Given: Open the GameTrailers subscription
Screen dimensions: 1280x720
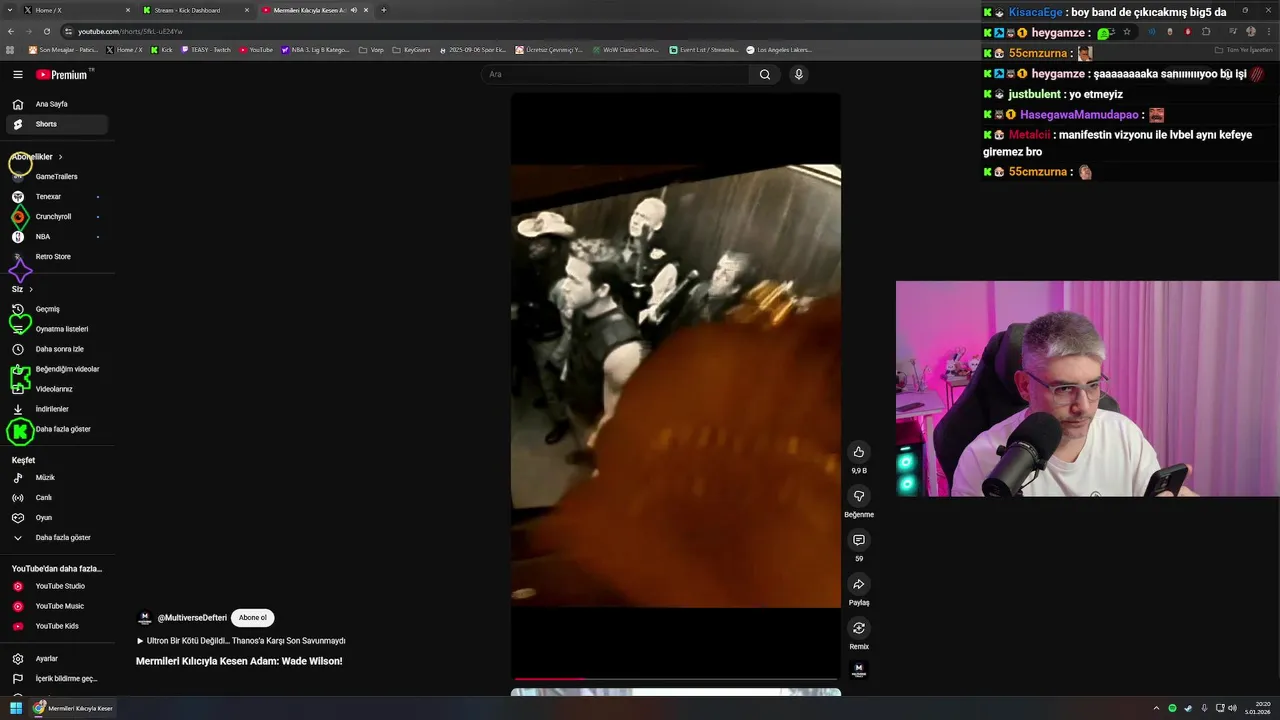Looking at the screenshot, I should click(58, 177).
